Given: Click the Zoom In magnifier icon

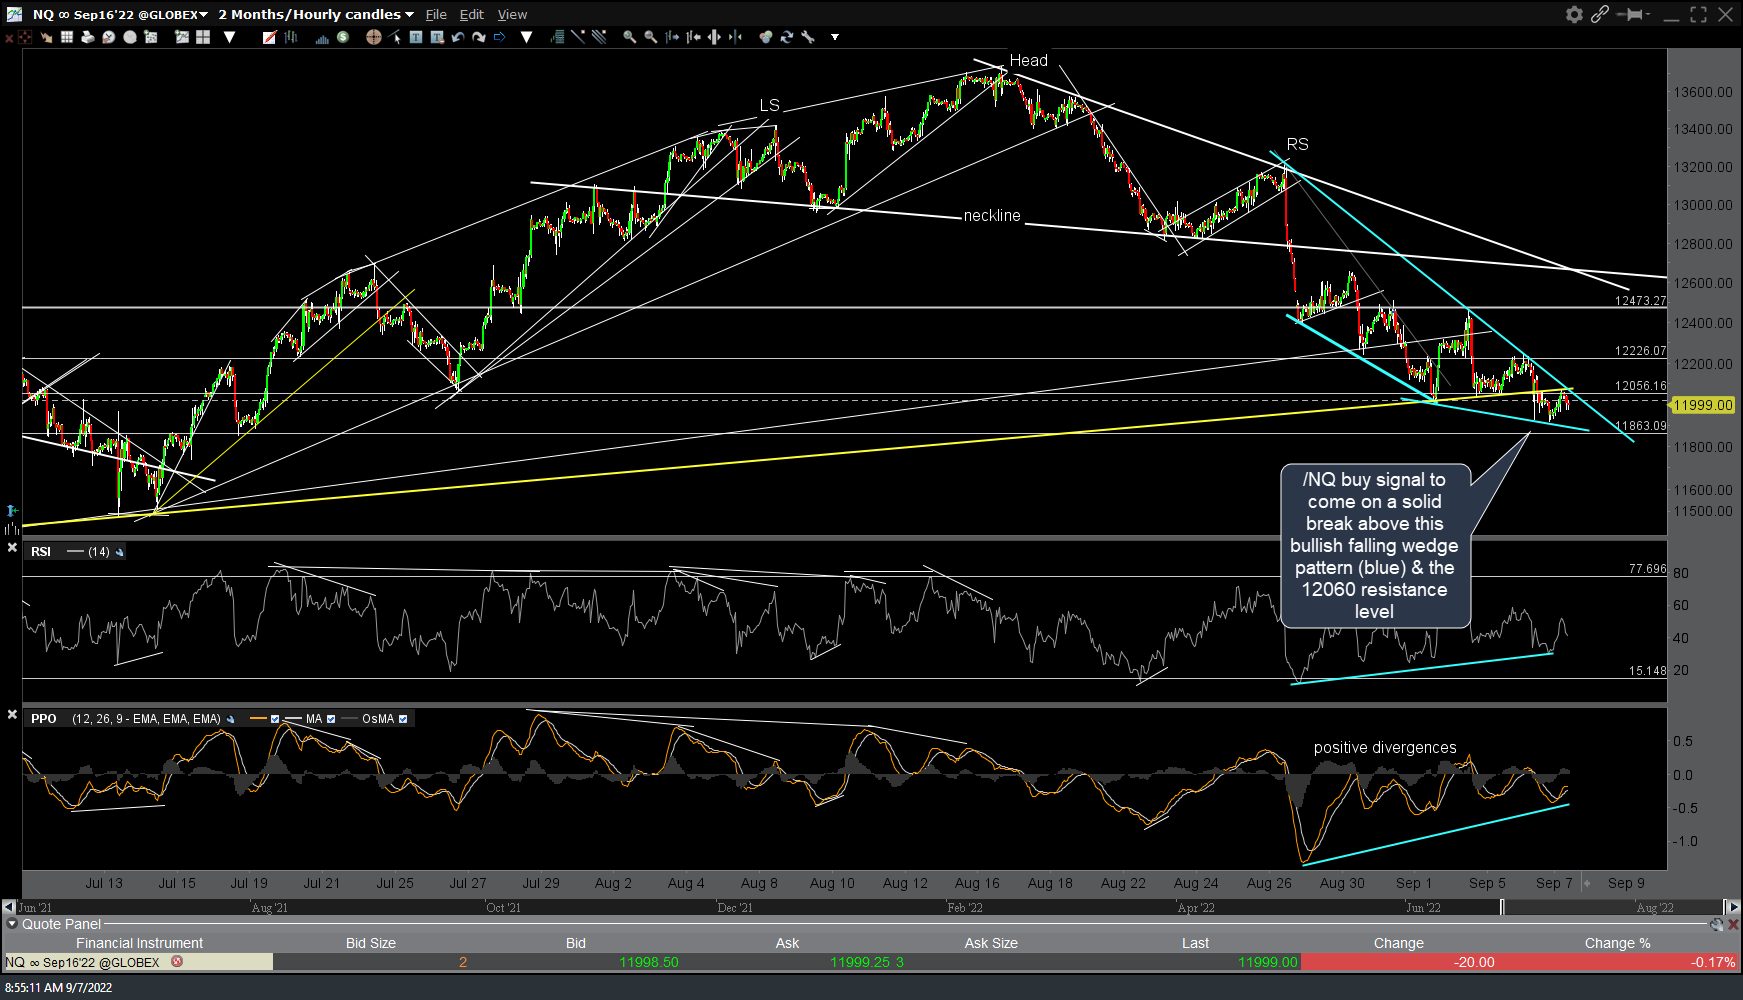Looking at the screenshot, I should pos(628,38).
